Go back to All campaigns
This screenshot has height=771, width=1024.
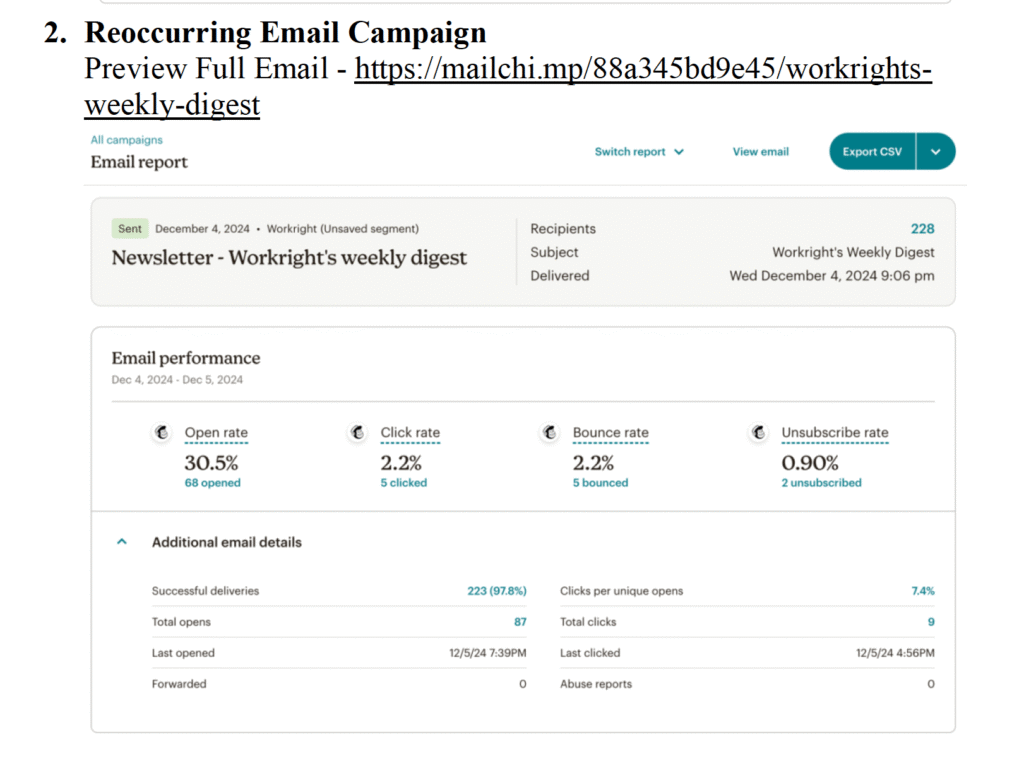point(126,140)
